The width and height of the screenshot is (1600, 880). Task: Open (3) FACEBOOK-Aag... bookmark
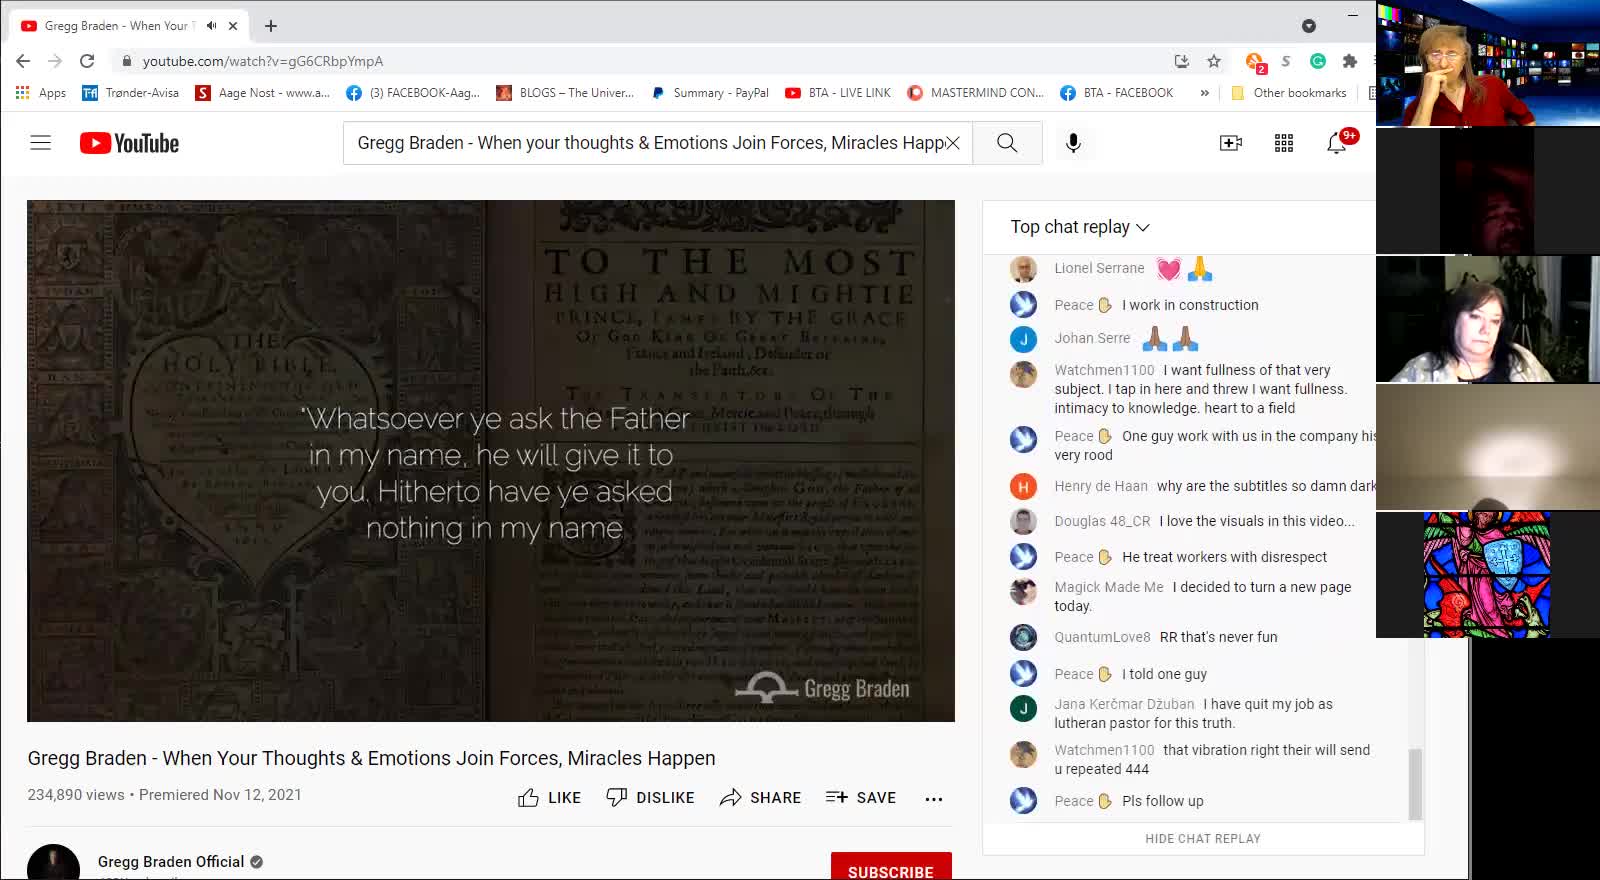click(x=413, y=93)
